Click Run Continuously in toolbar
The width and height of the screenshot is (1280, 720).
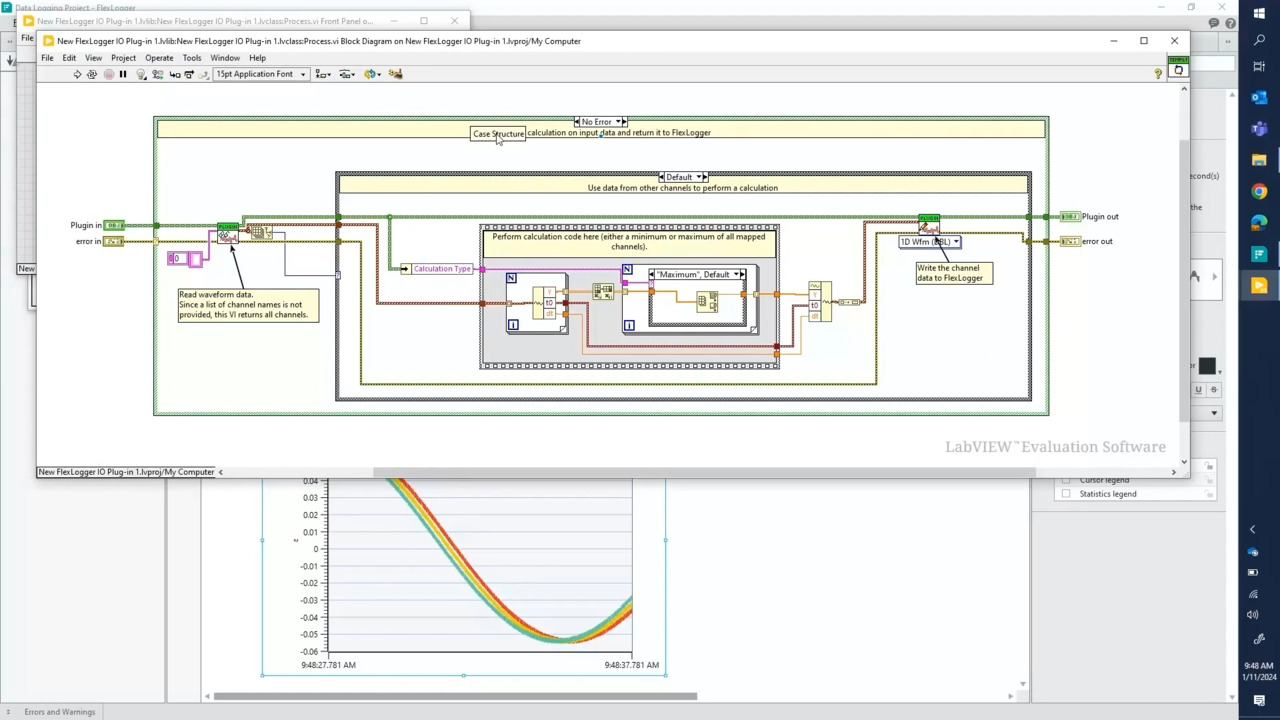pyautogui.click(x=92, y=74)
